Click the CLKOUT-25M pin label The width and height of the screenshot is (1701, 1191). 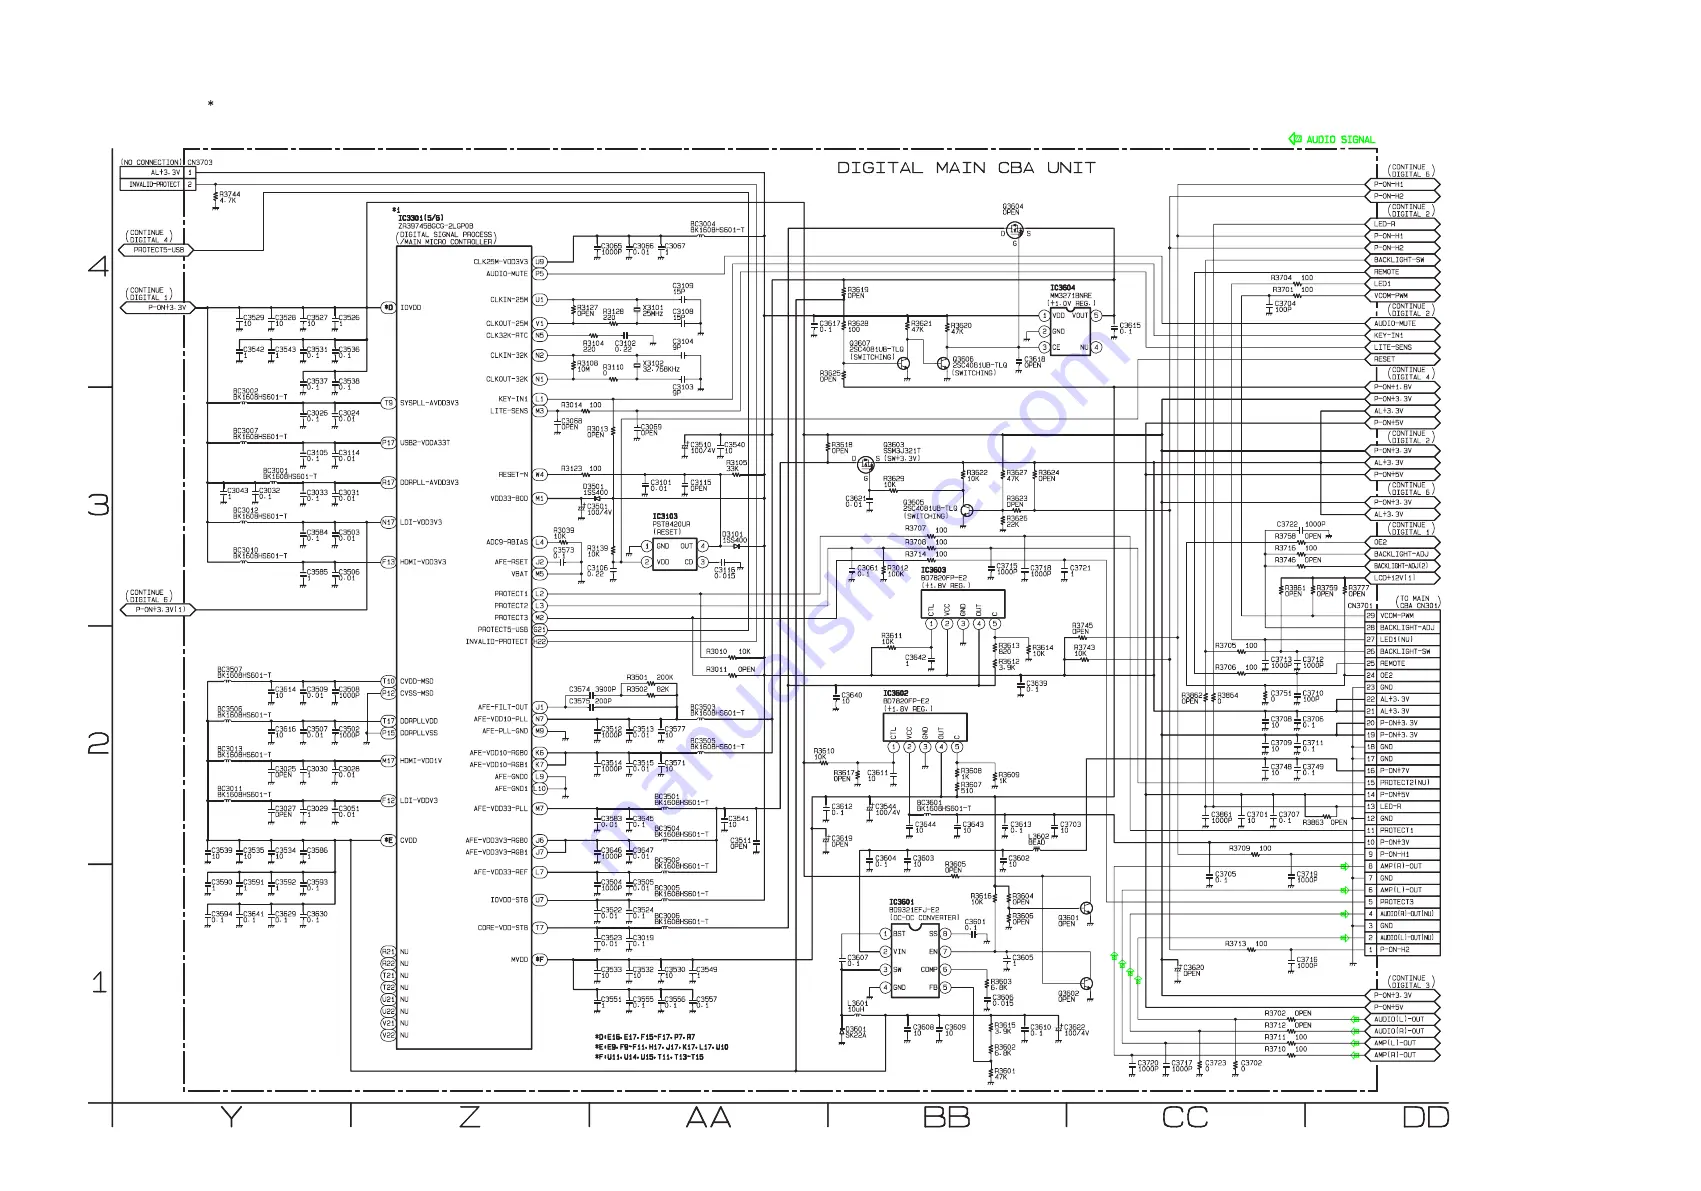[506, 323]
